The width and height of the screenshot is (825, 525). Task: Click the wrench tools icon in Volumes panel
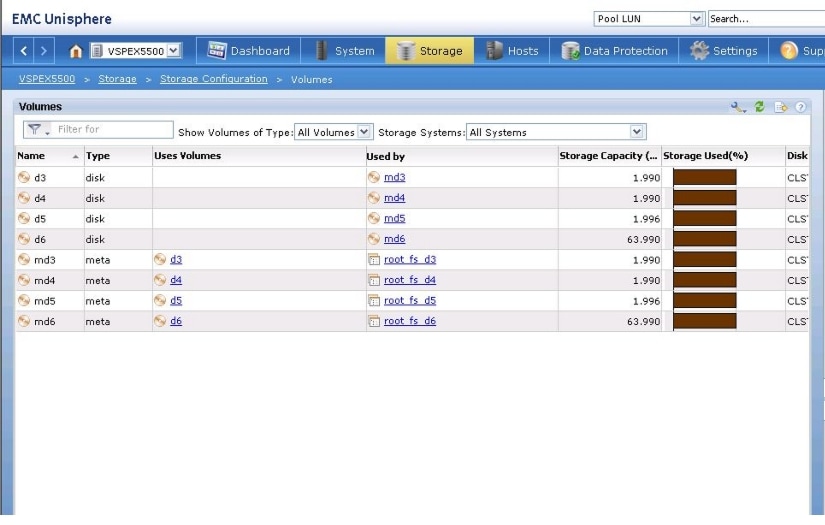click(x=738, y=107)
